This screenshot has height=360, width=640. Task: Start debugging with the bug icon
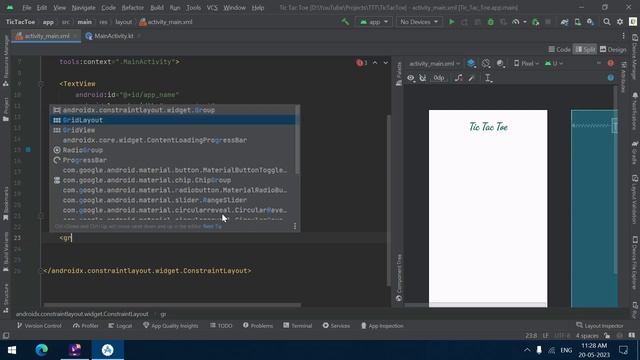click(491, 22)
